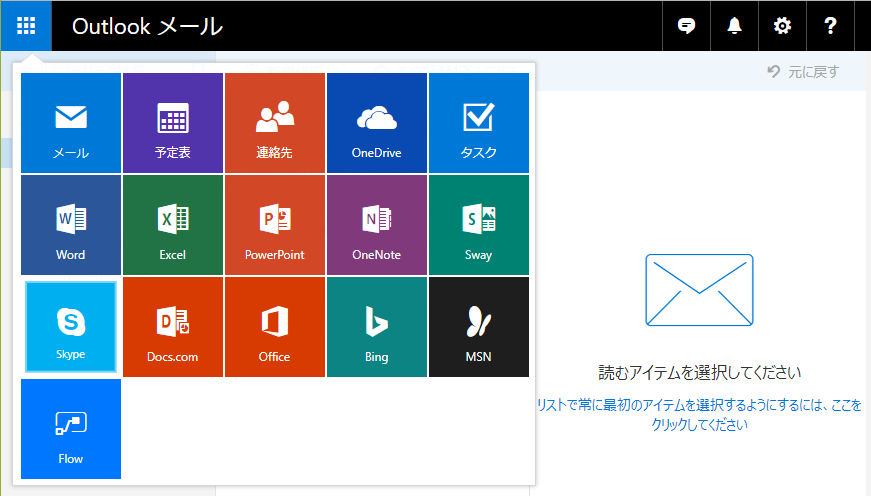Open the Calendar (予定表) tile
This screenshot has width=871, height=496.
click(173, 123)
